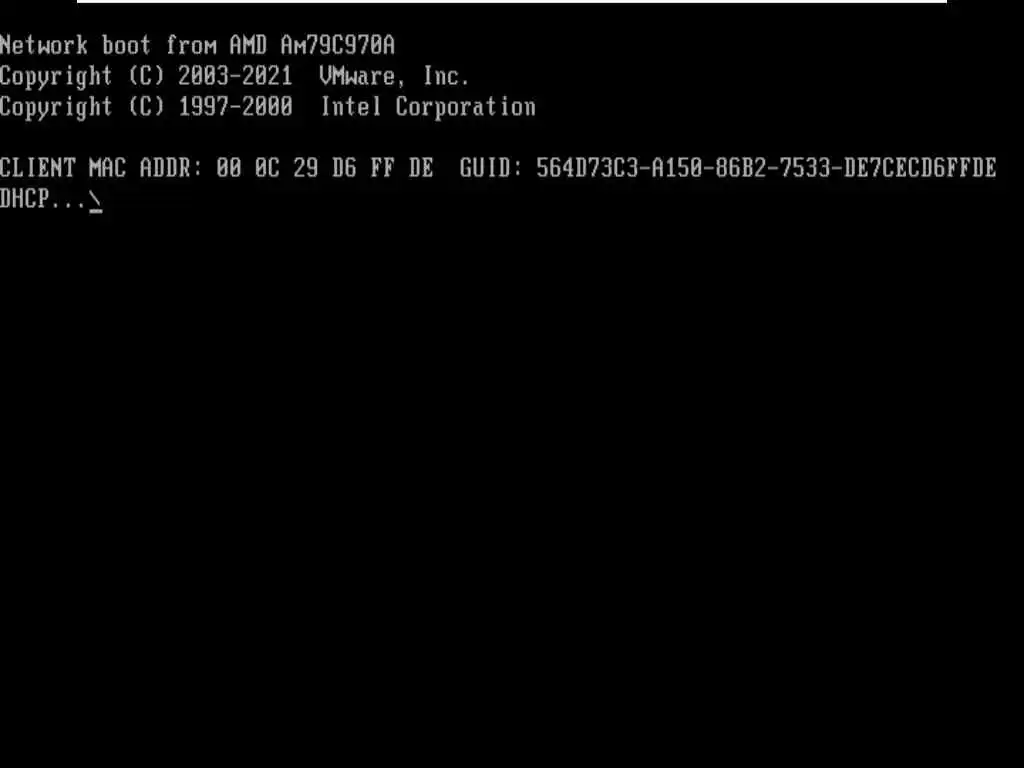Click the spinning cursor after DHCP
1024x768 pixels.
(95, 202)
